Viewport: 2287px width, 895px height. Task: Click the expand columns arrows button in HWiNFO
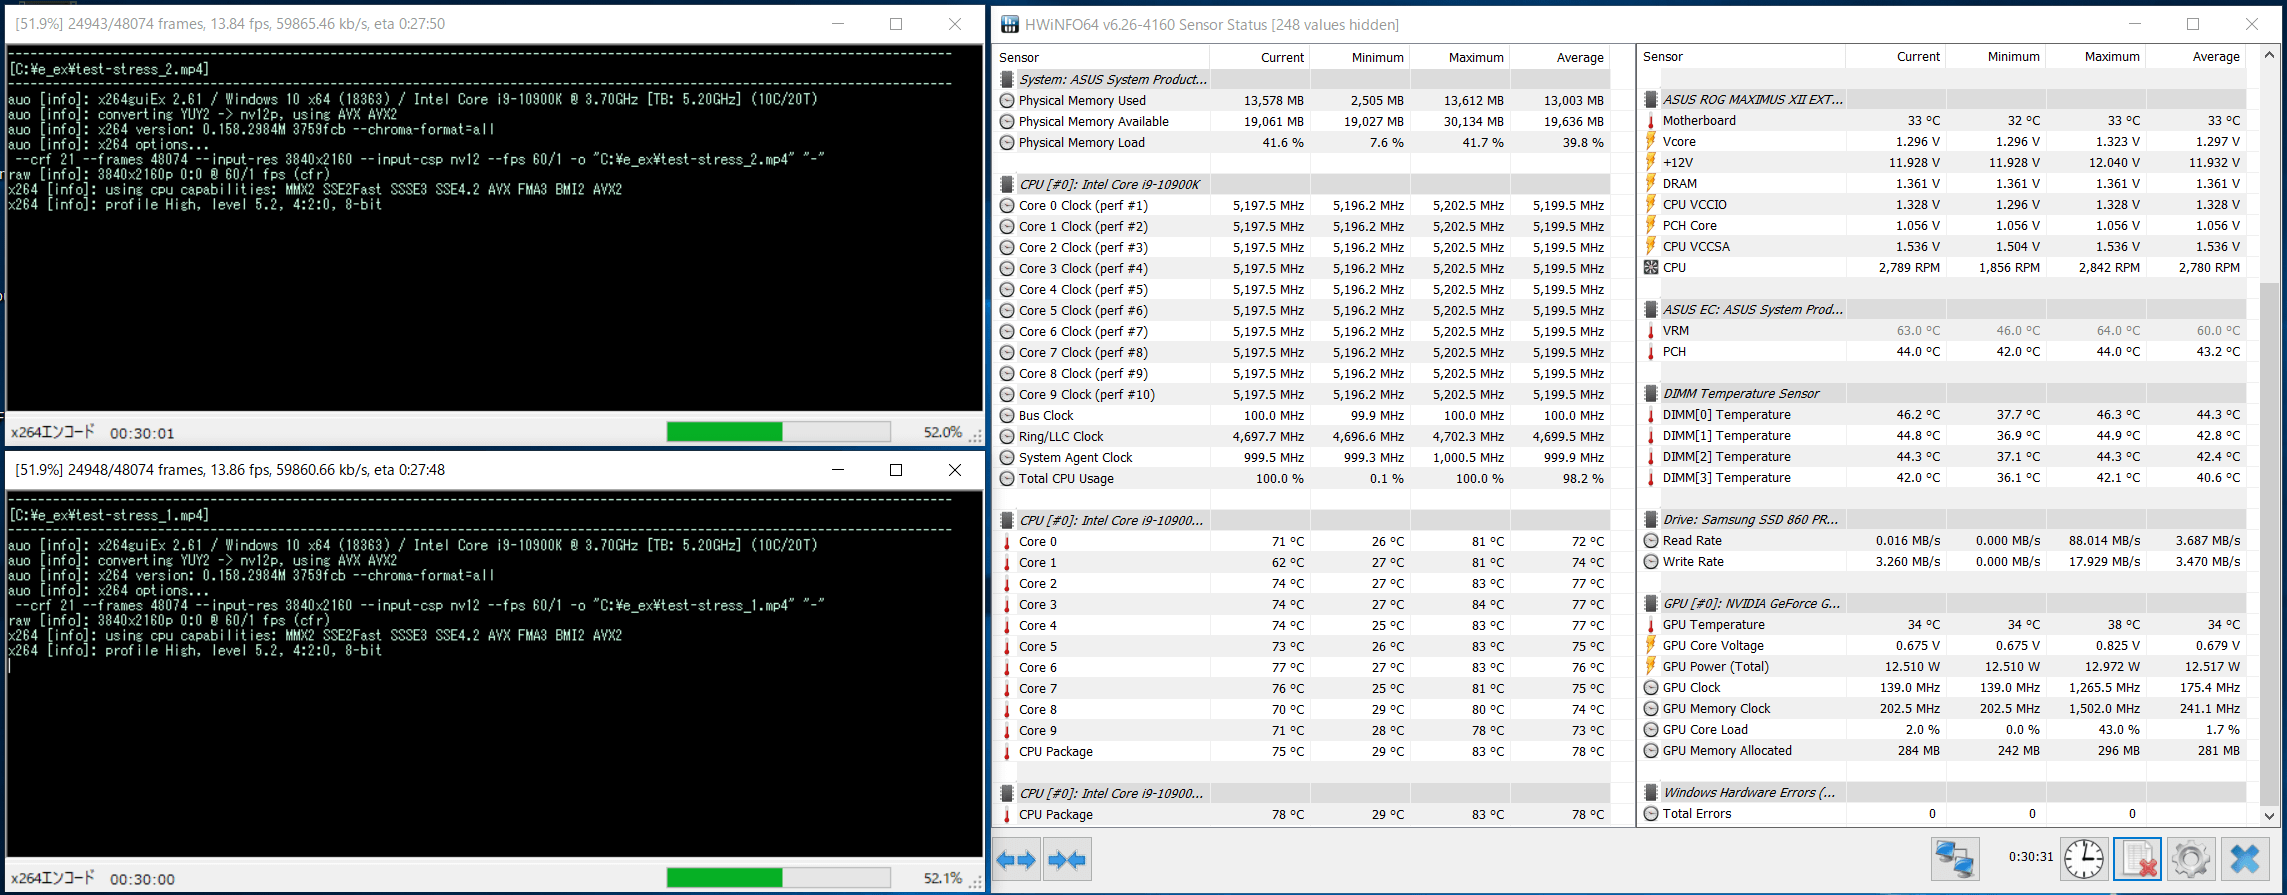tap(1016, 859)
